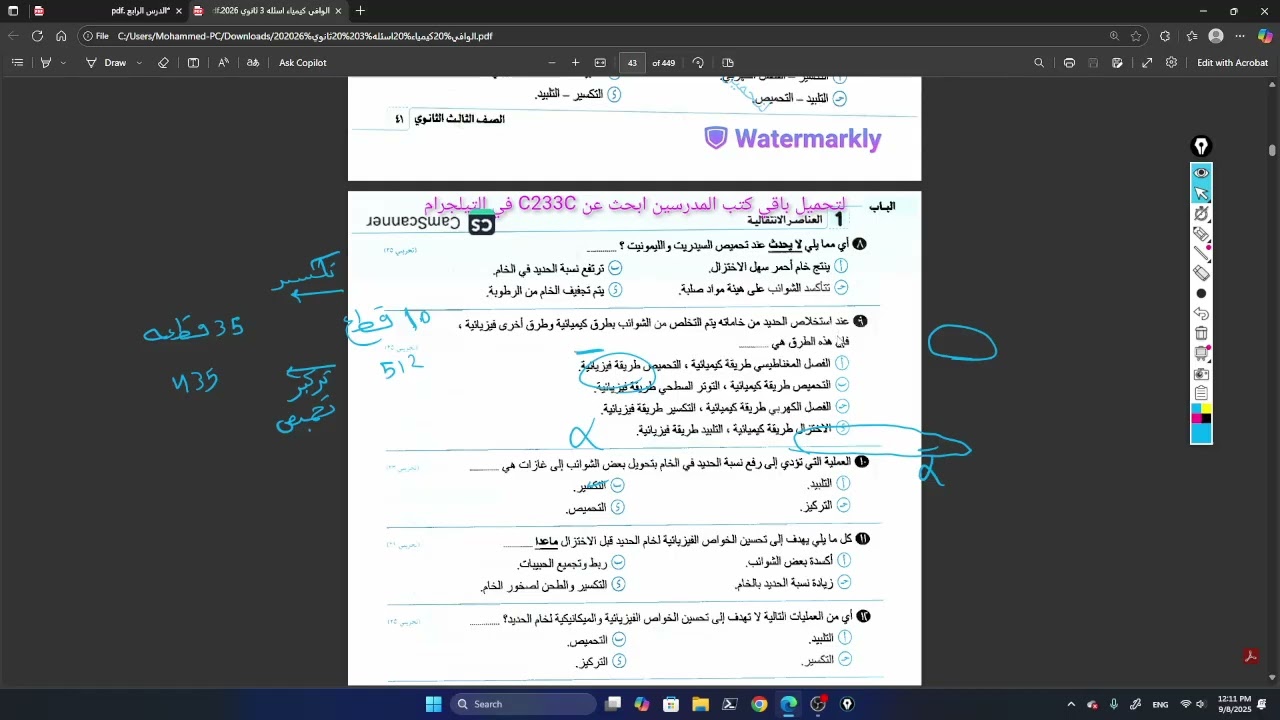Refresh the current page
Screen dimensions: 1280x720
[37, 36]
